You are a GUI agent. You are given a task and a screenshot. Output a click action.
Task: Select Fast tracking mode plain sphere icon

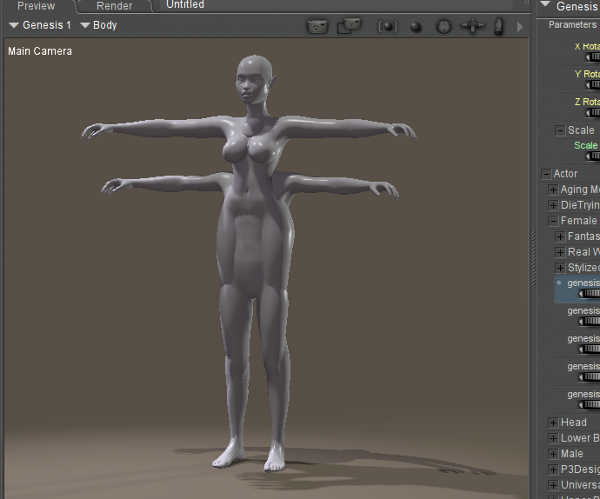point(416,27)
